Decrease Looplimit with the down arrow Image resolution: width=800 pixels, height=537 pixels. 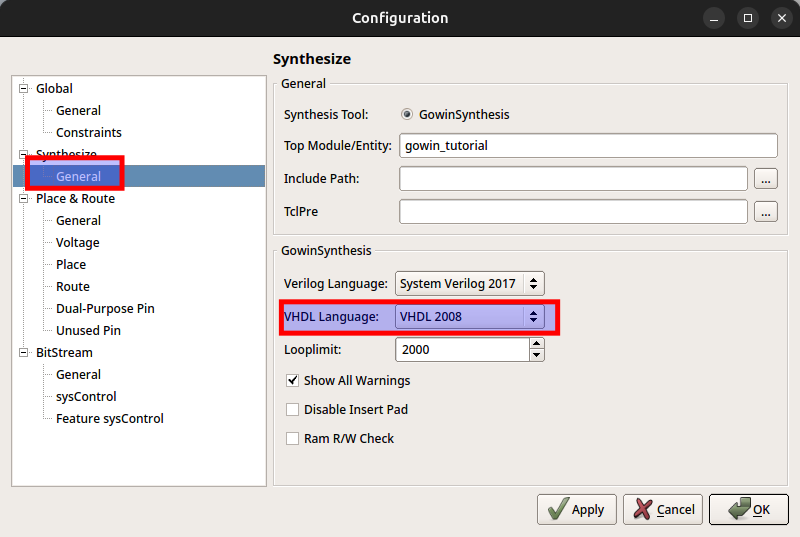(x=536, y=355)
